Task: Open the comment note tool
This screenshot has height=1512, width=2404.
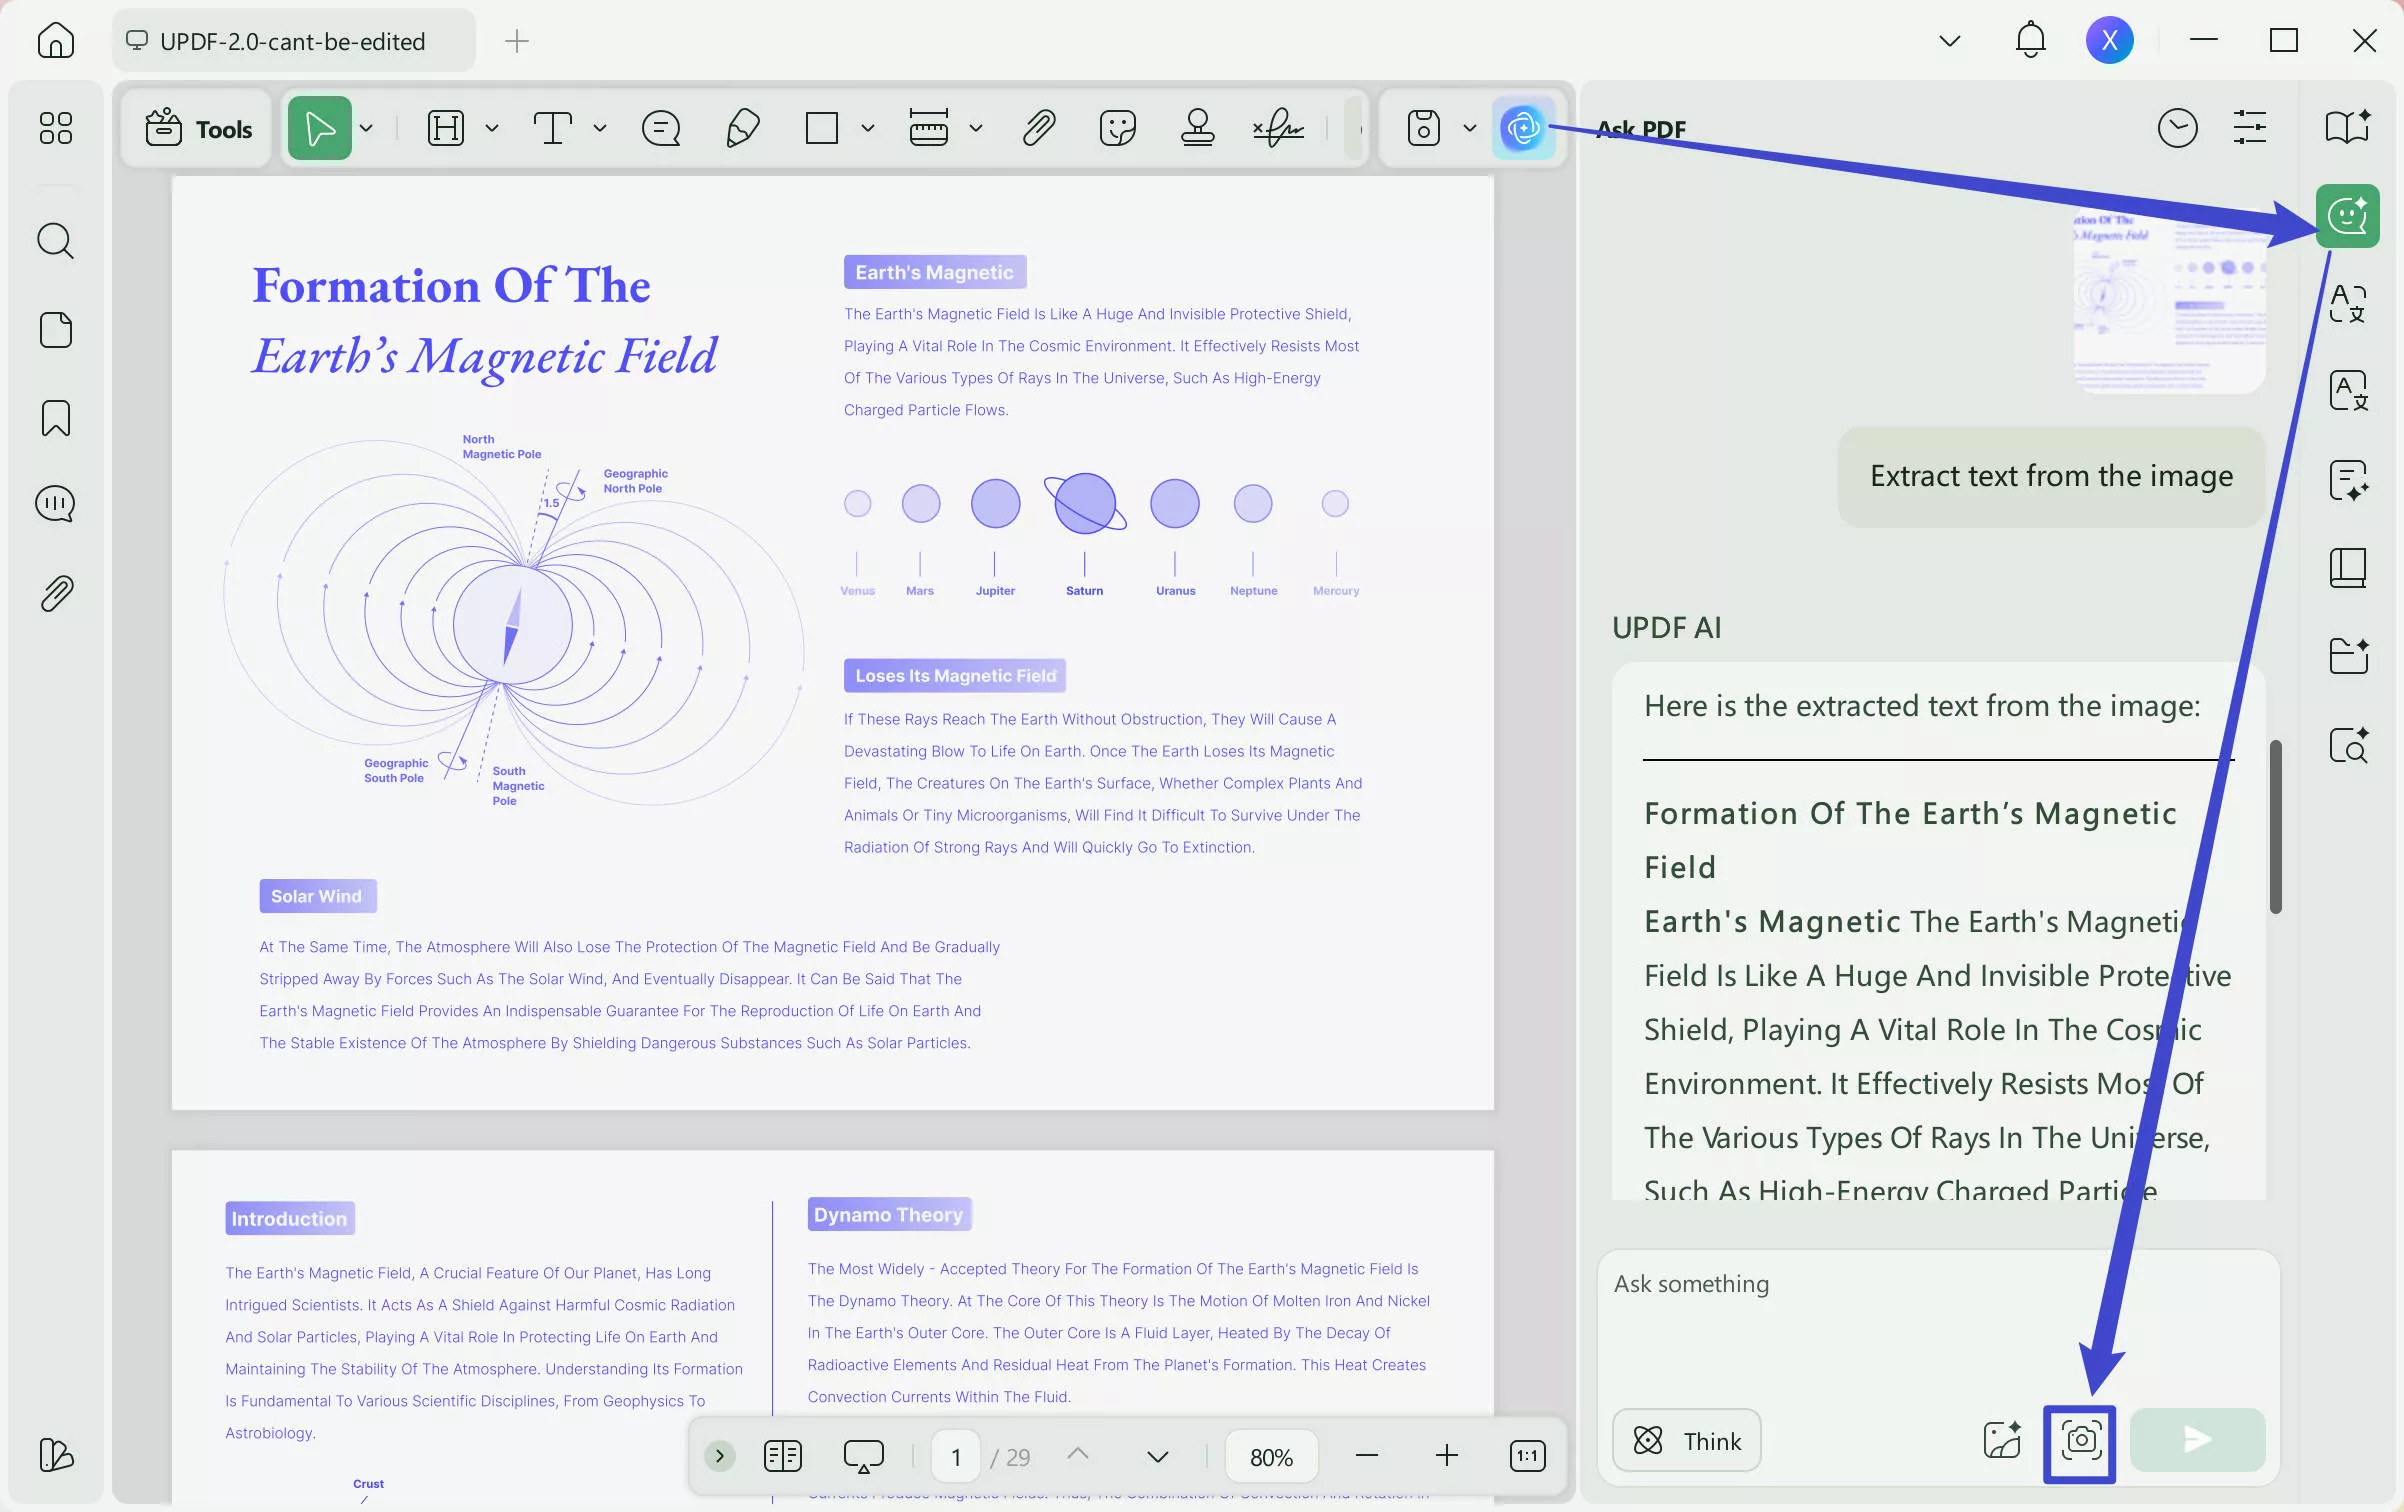Action: [x=661, y=128]
